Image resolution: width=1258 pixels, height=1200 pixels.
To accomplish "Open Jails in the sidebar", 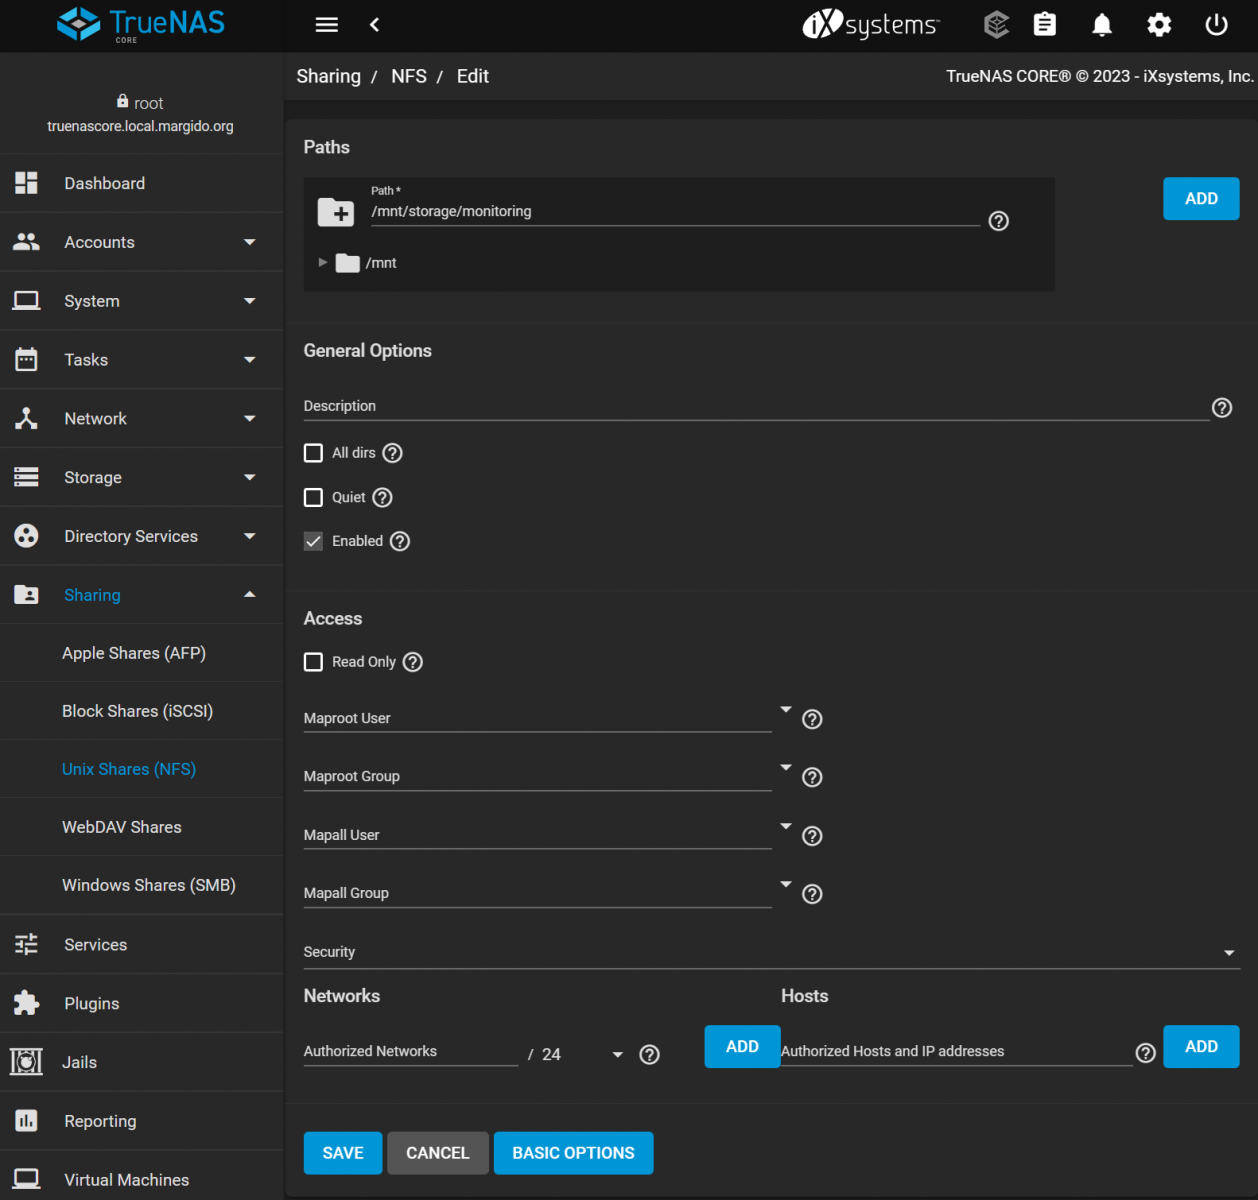I will 141,1062.
